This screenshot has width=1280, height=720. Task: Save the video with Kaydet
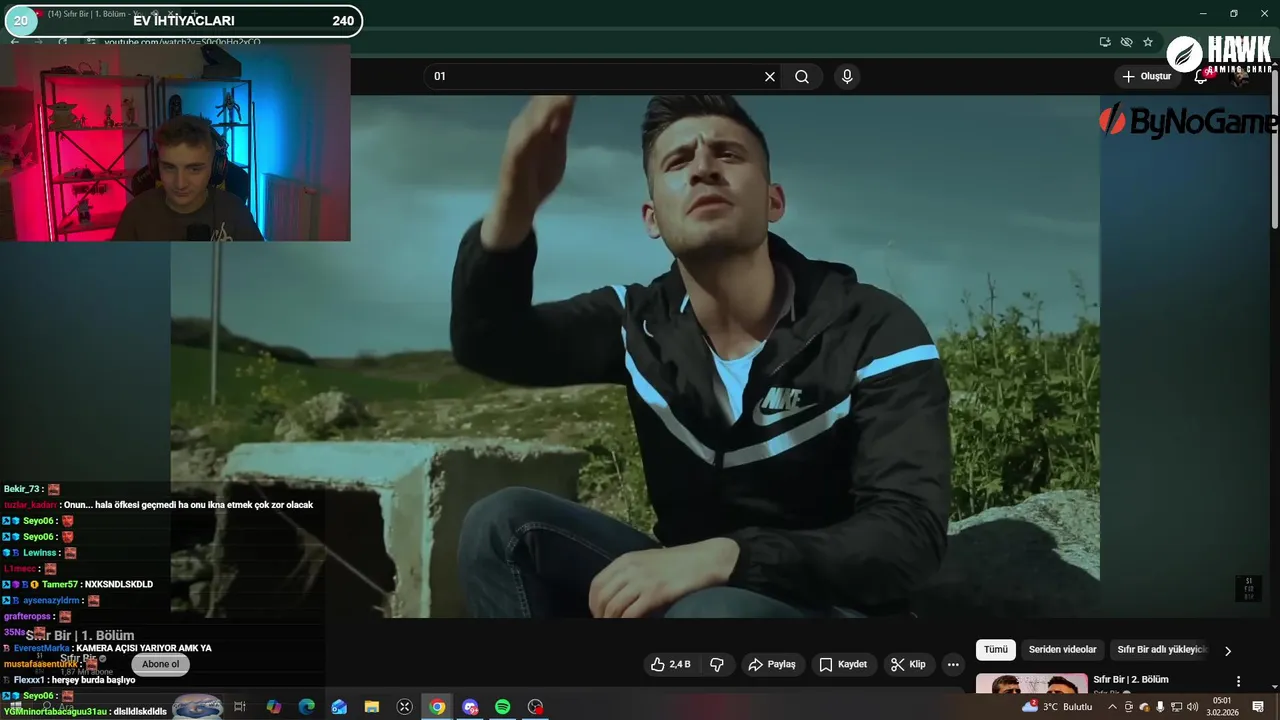843,664
